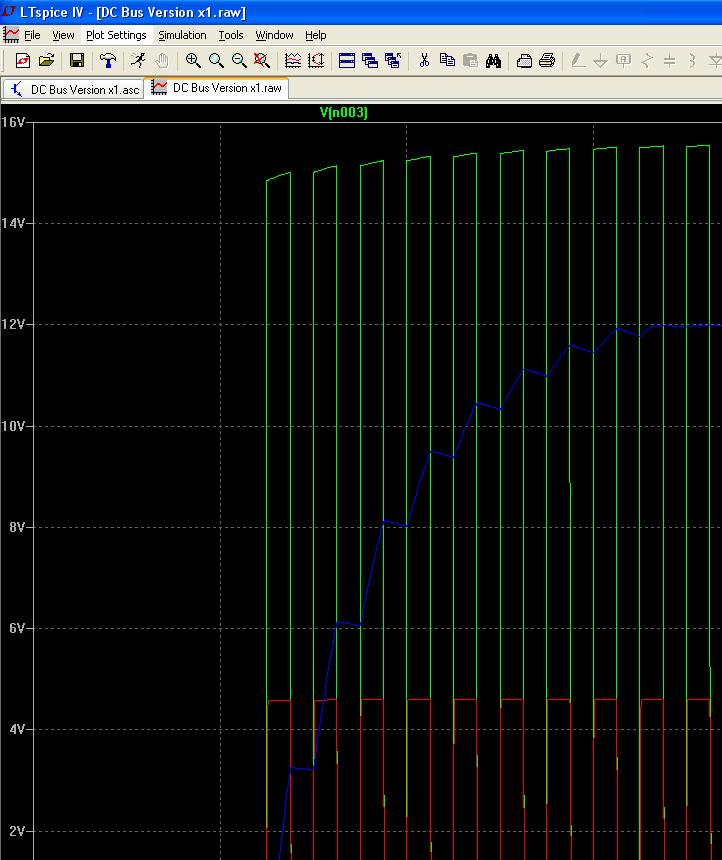The width and height of the screenshot is (722, 860).
Task: Click the Zoom to Fit crossed magnifier icon
Action: 262,60
